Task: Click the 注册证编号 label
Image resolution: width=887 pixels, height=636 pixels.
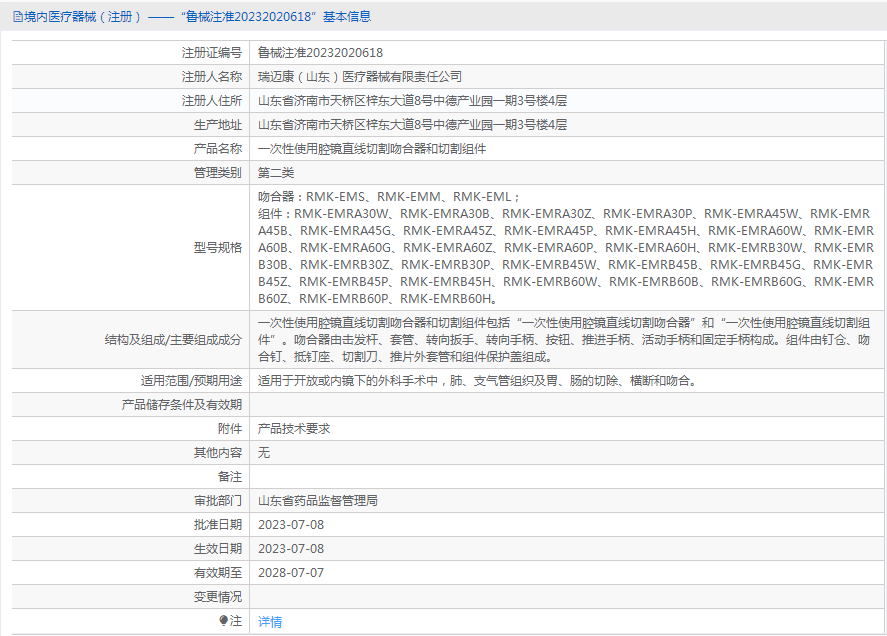Action: point(212,53)
